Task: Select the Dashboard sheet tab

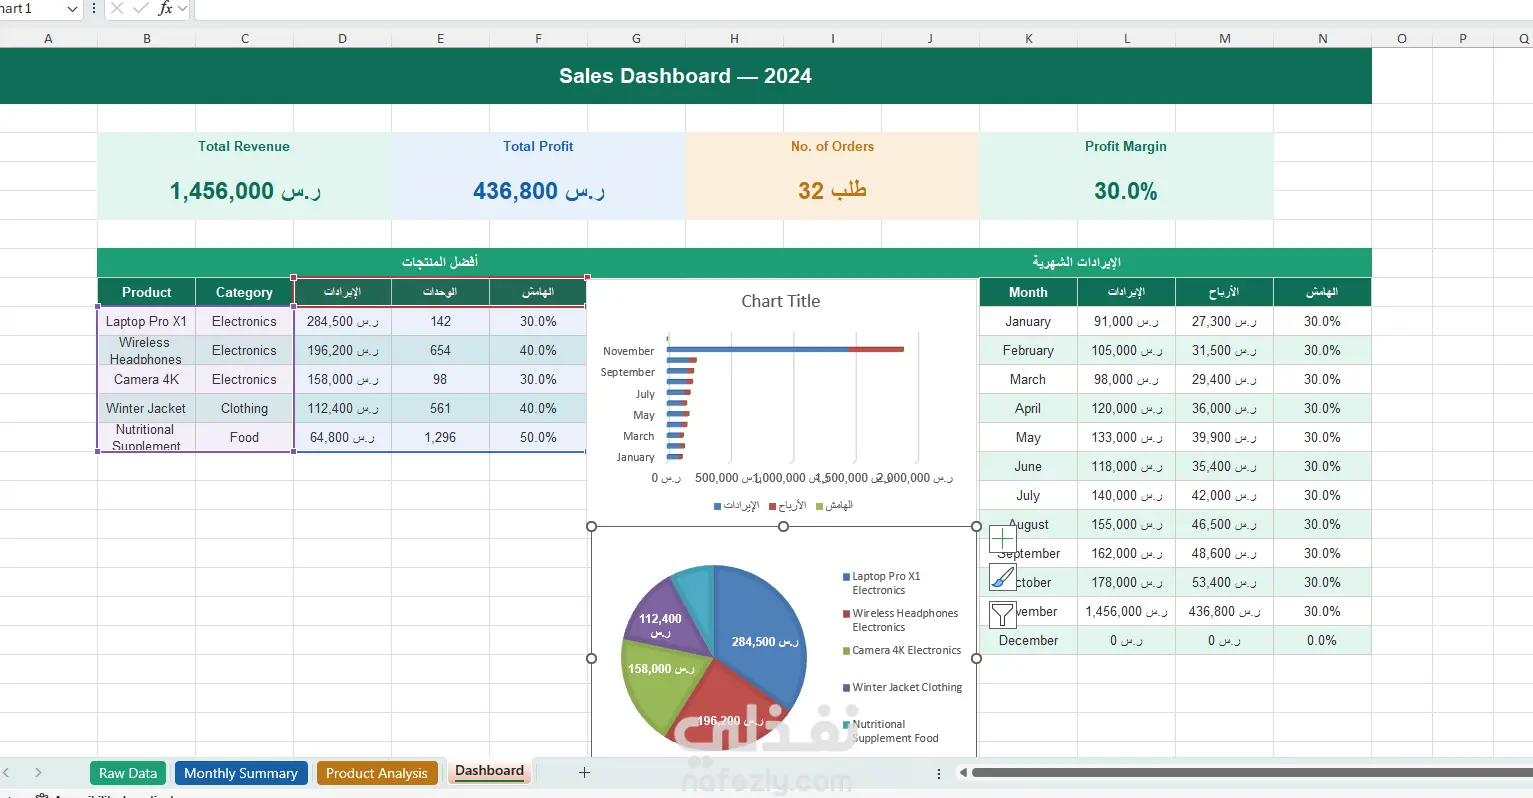Action: [490, 771]
